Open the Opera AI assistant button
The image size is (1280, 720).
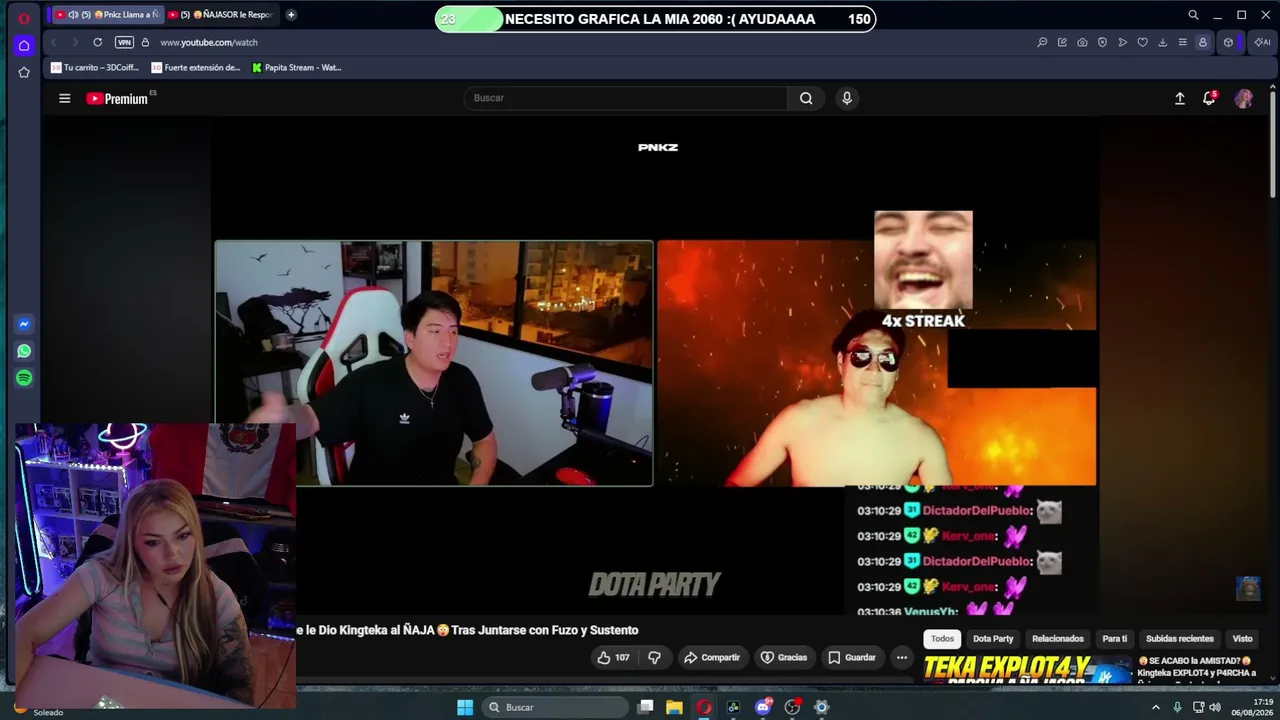pos(1261,42)
